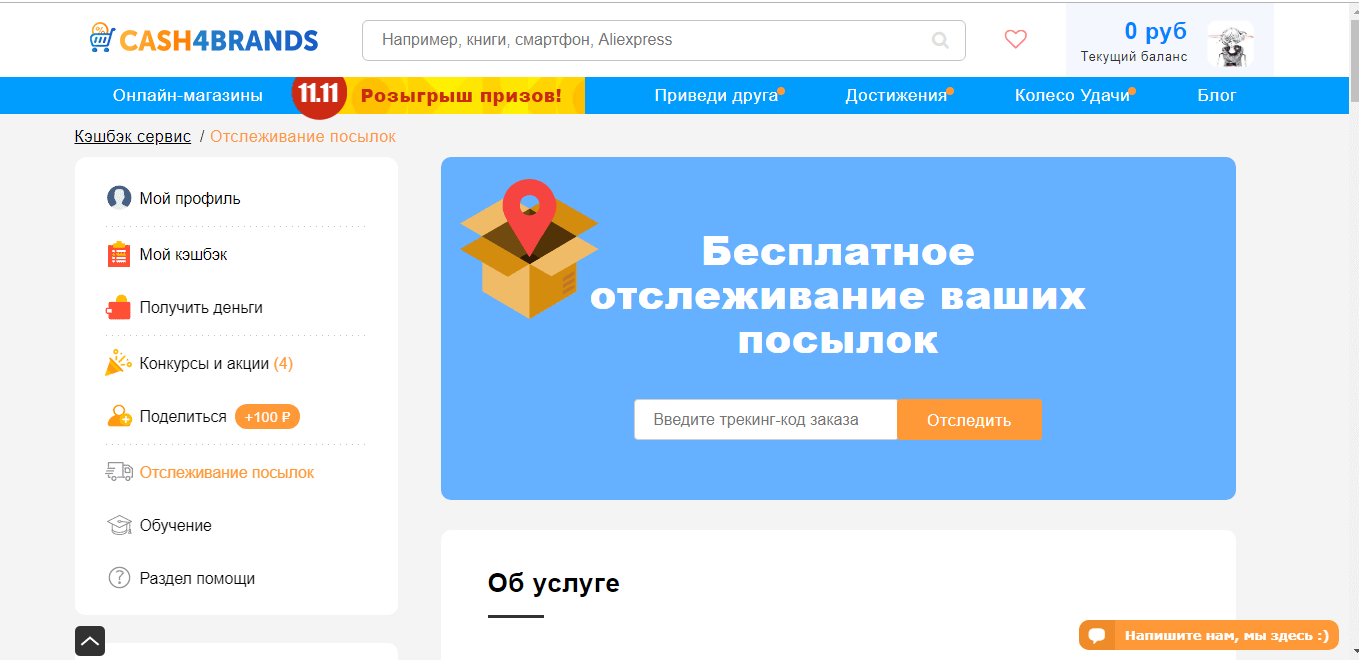This screenshot has width=1359, height=660.
Task: Click the delivery truck icon in sidebar
Action: (119, 472)
